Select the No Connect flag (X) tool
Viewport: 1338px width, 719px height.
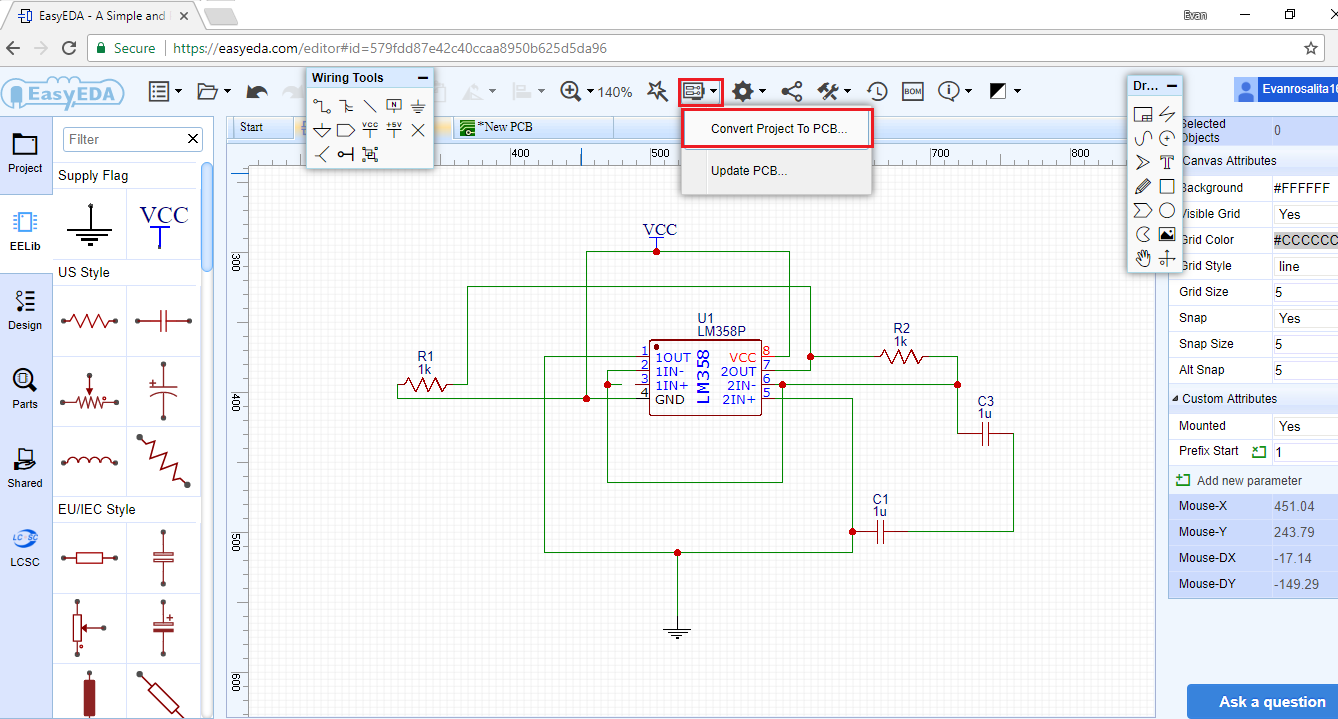pyautogui.click(x=418, y=129)
